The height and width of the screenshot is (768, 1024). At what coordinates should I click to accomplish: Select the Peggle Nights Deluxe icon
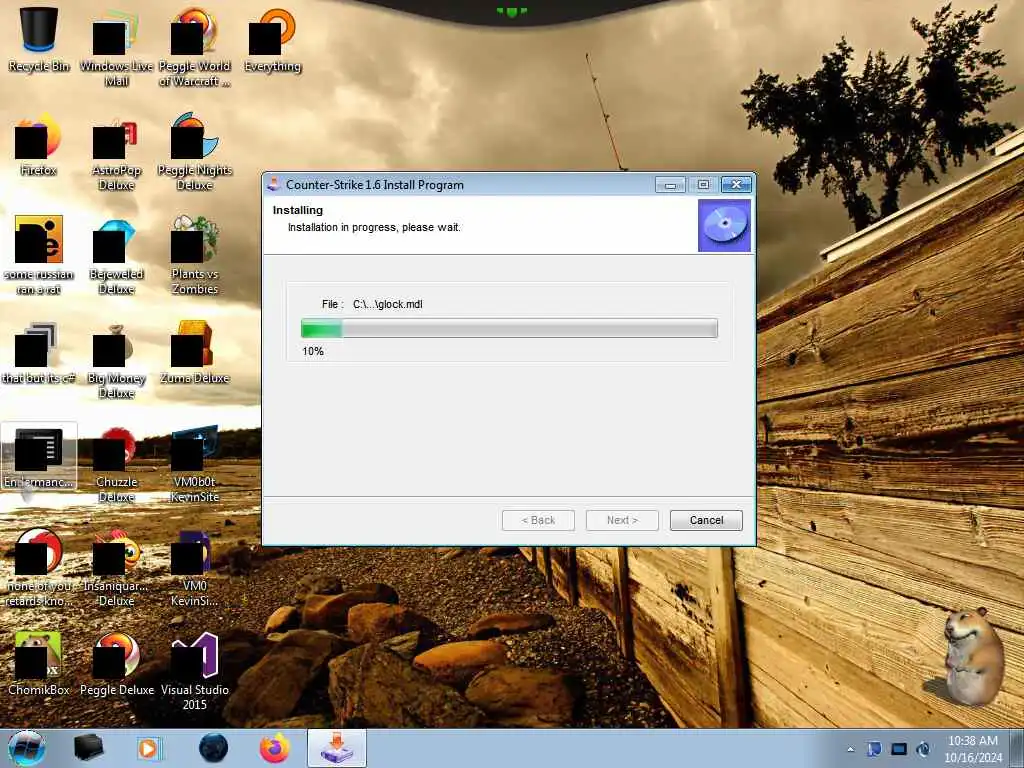(x=195, y=152)
